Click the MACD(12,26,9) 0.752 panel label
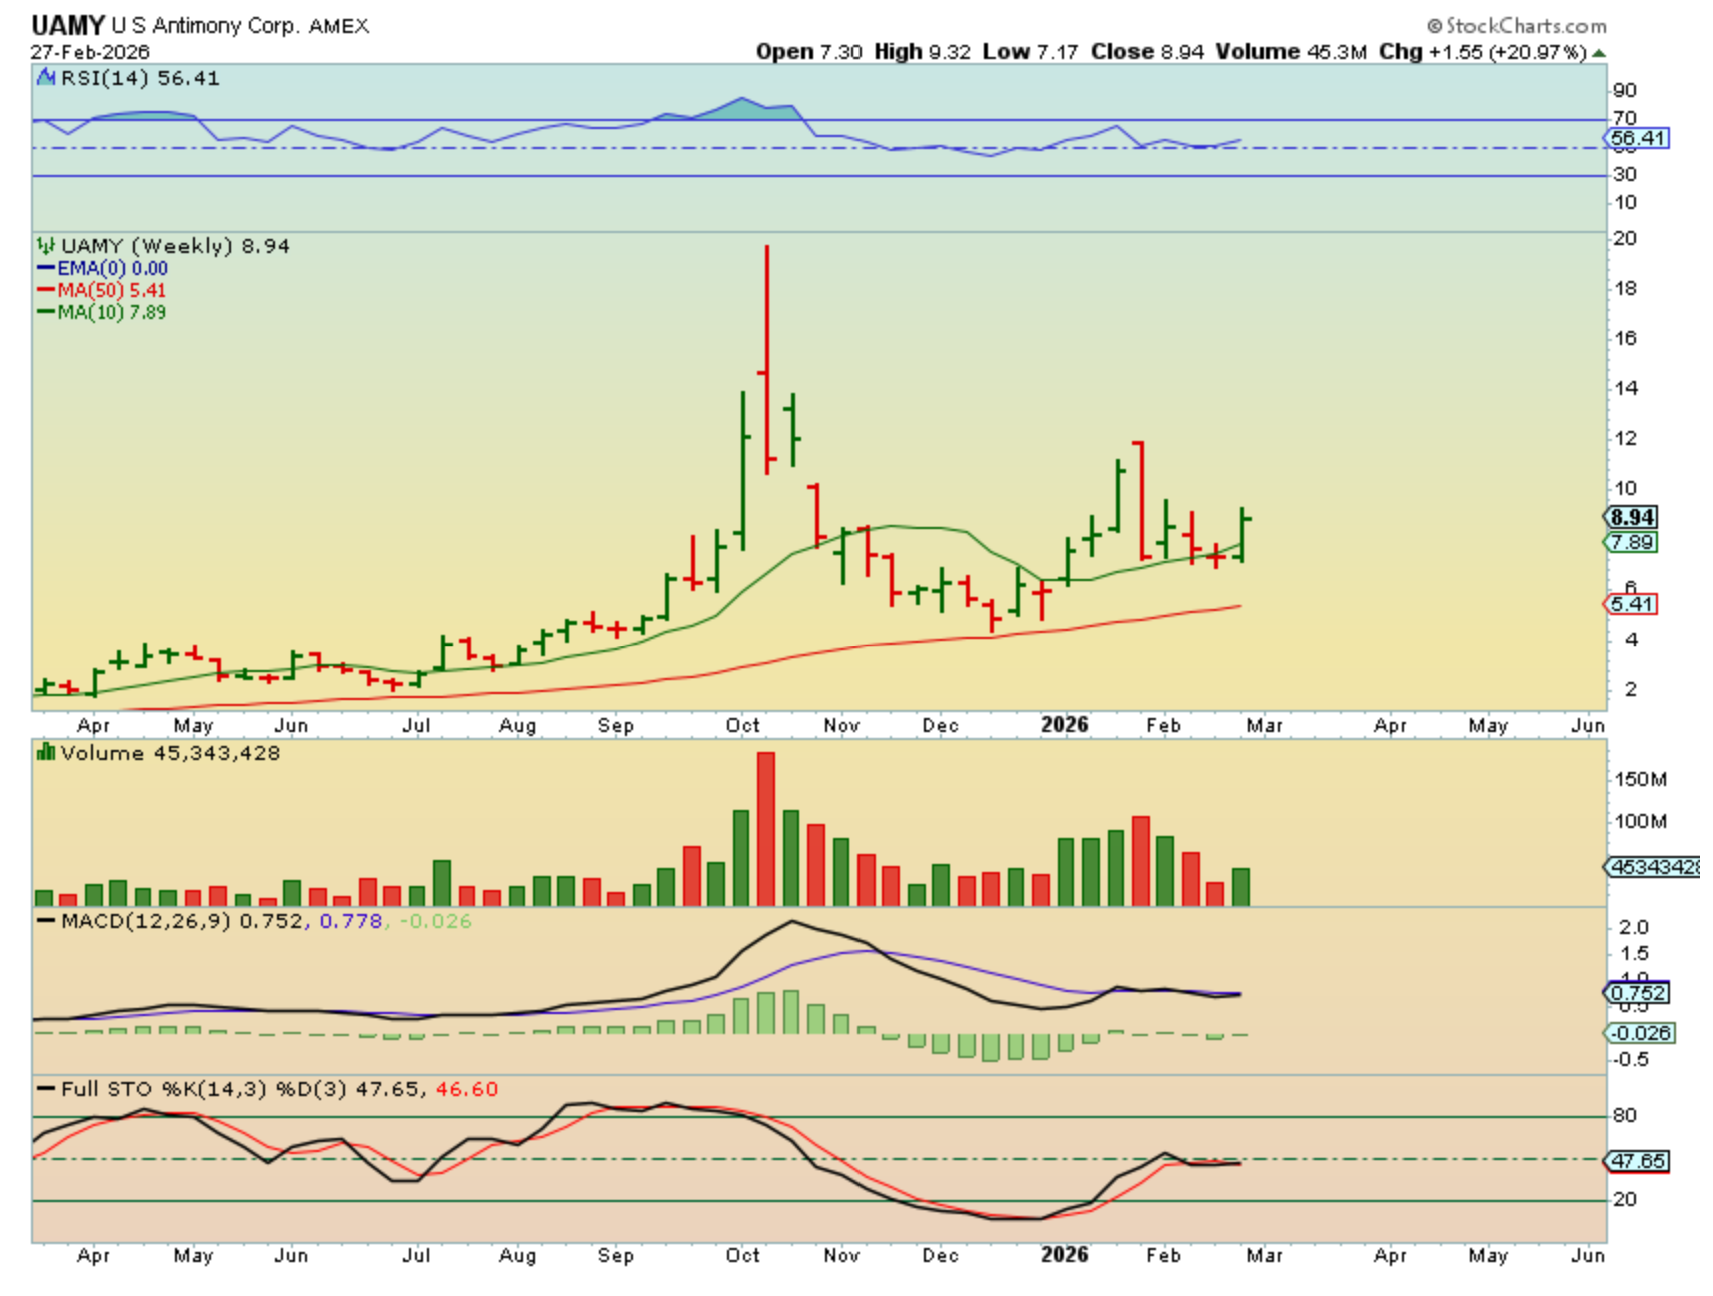Screen dimensions: 1713x1296 [182, 920]
